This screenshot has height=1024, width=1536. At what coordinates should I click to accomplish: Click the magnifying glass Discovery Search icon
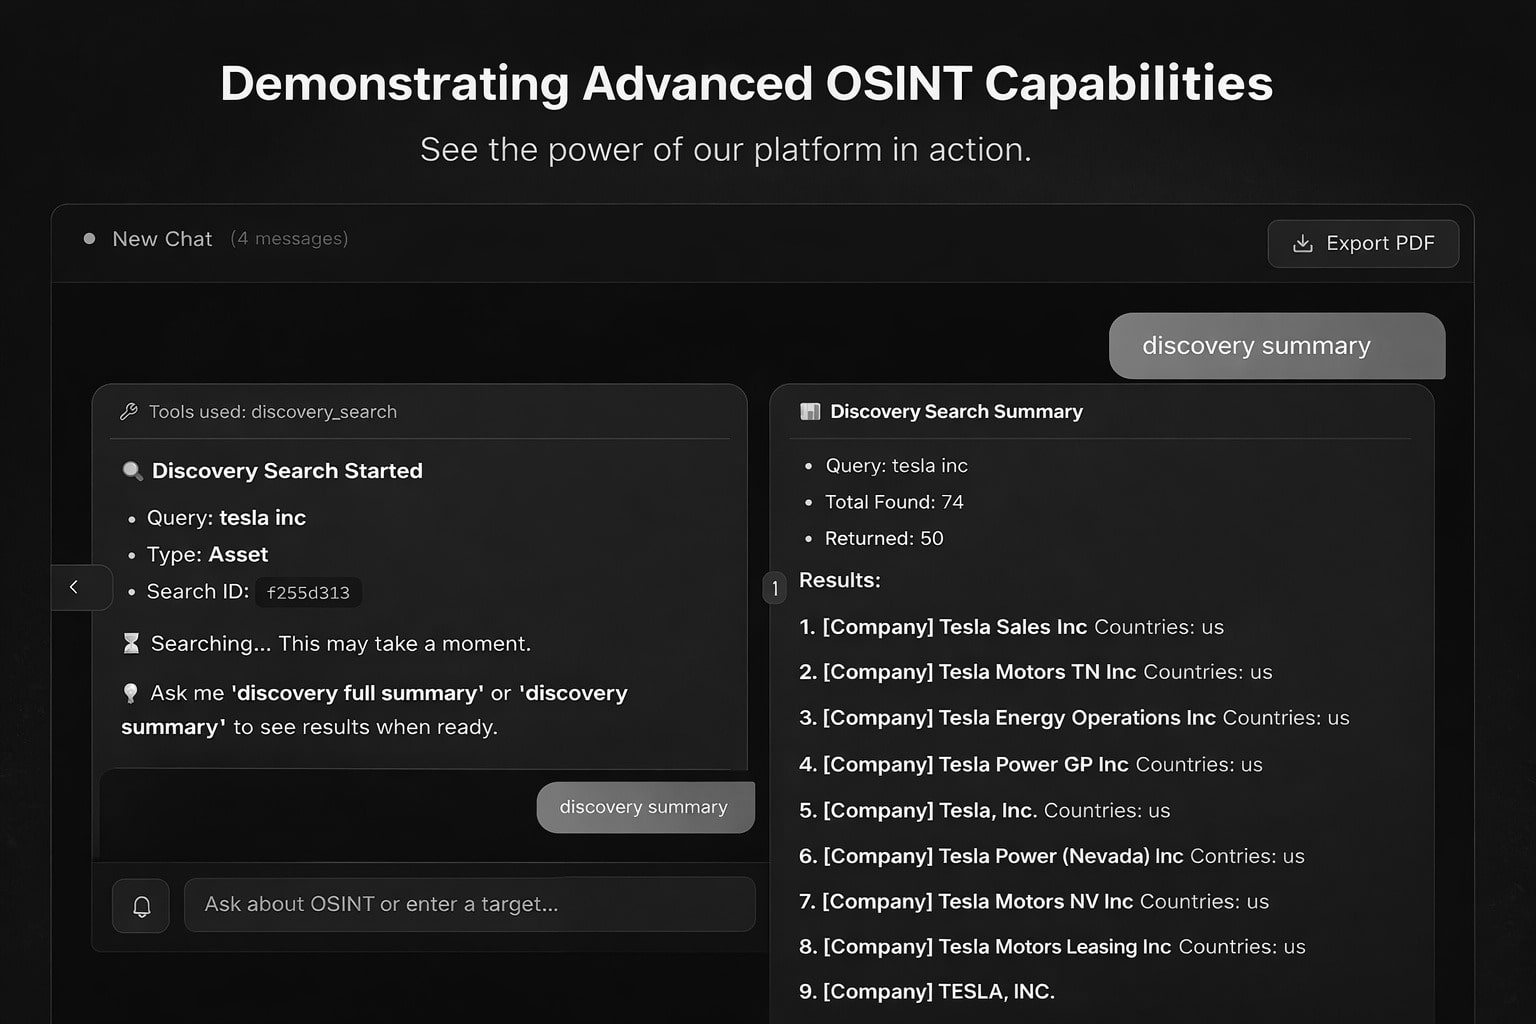132,471
